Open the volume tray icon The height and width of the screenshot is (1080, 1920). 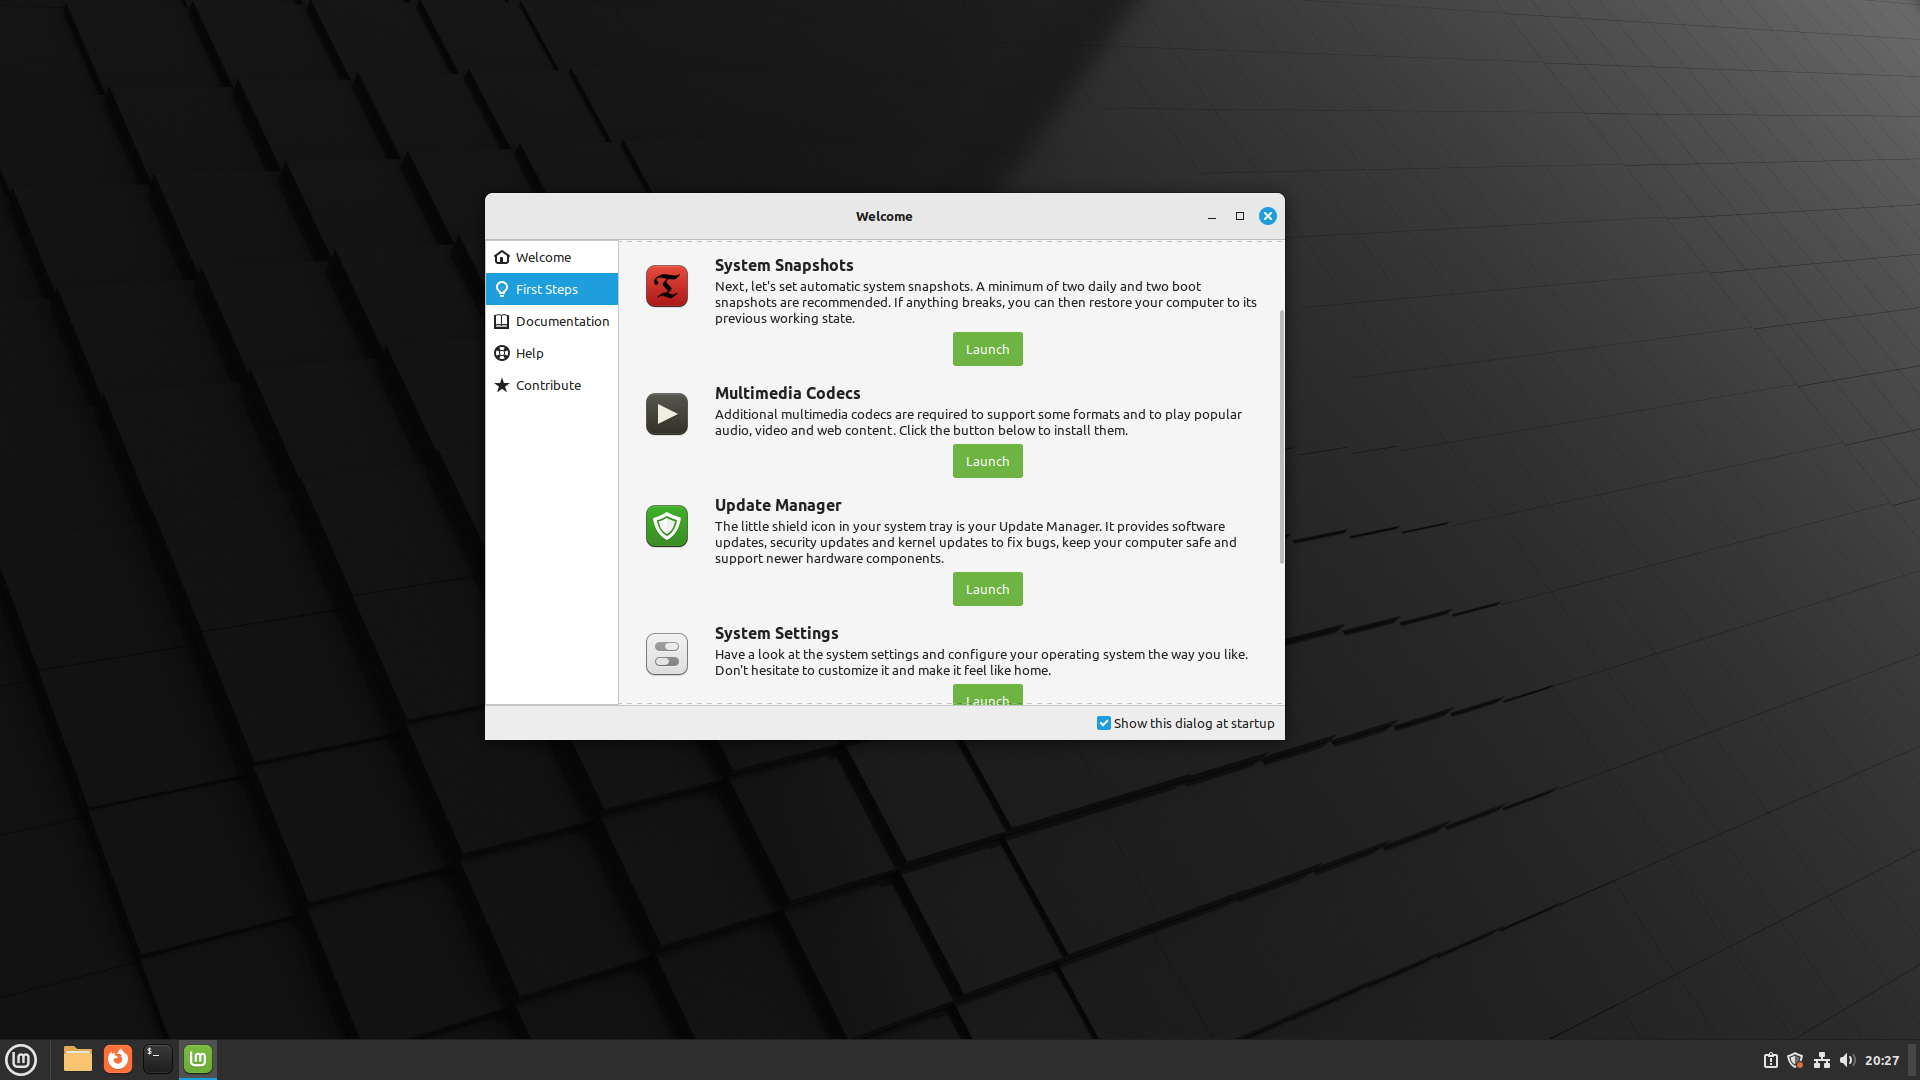point(1847,1060)
